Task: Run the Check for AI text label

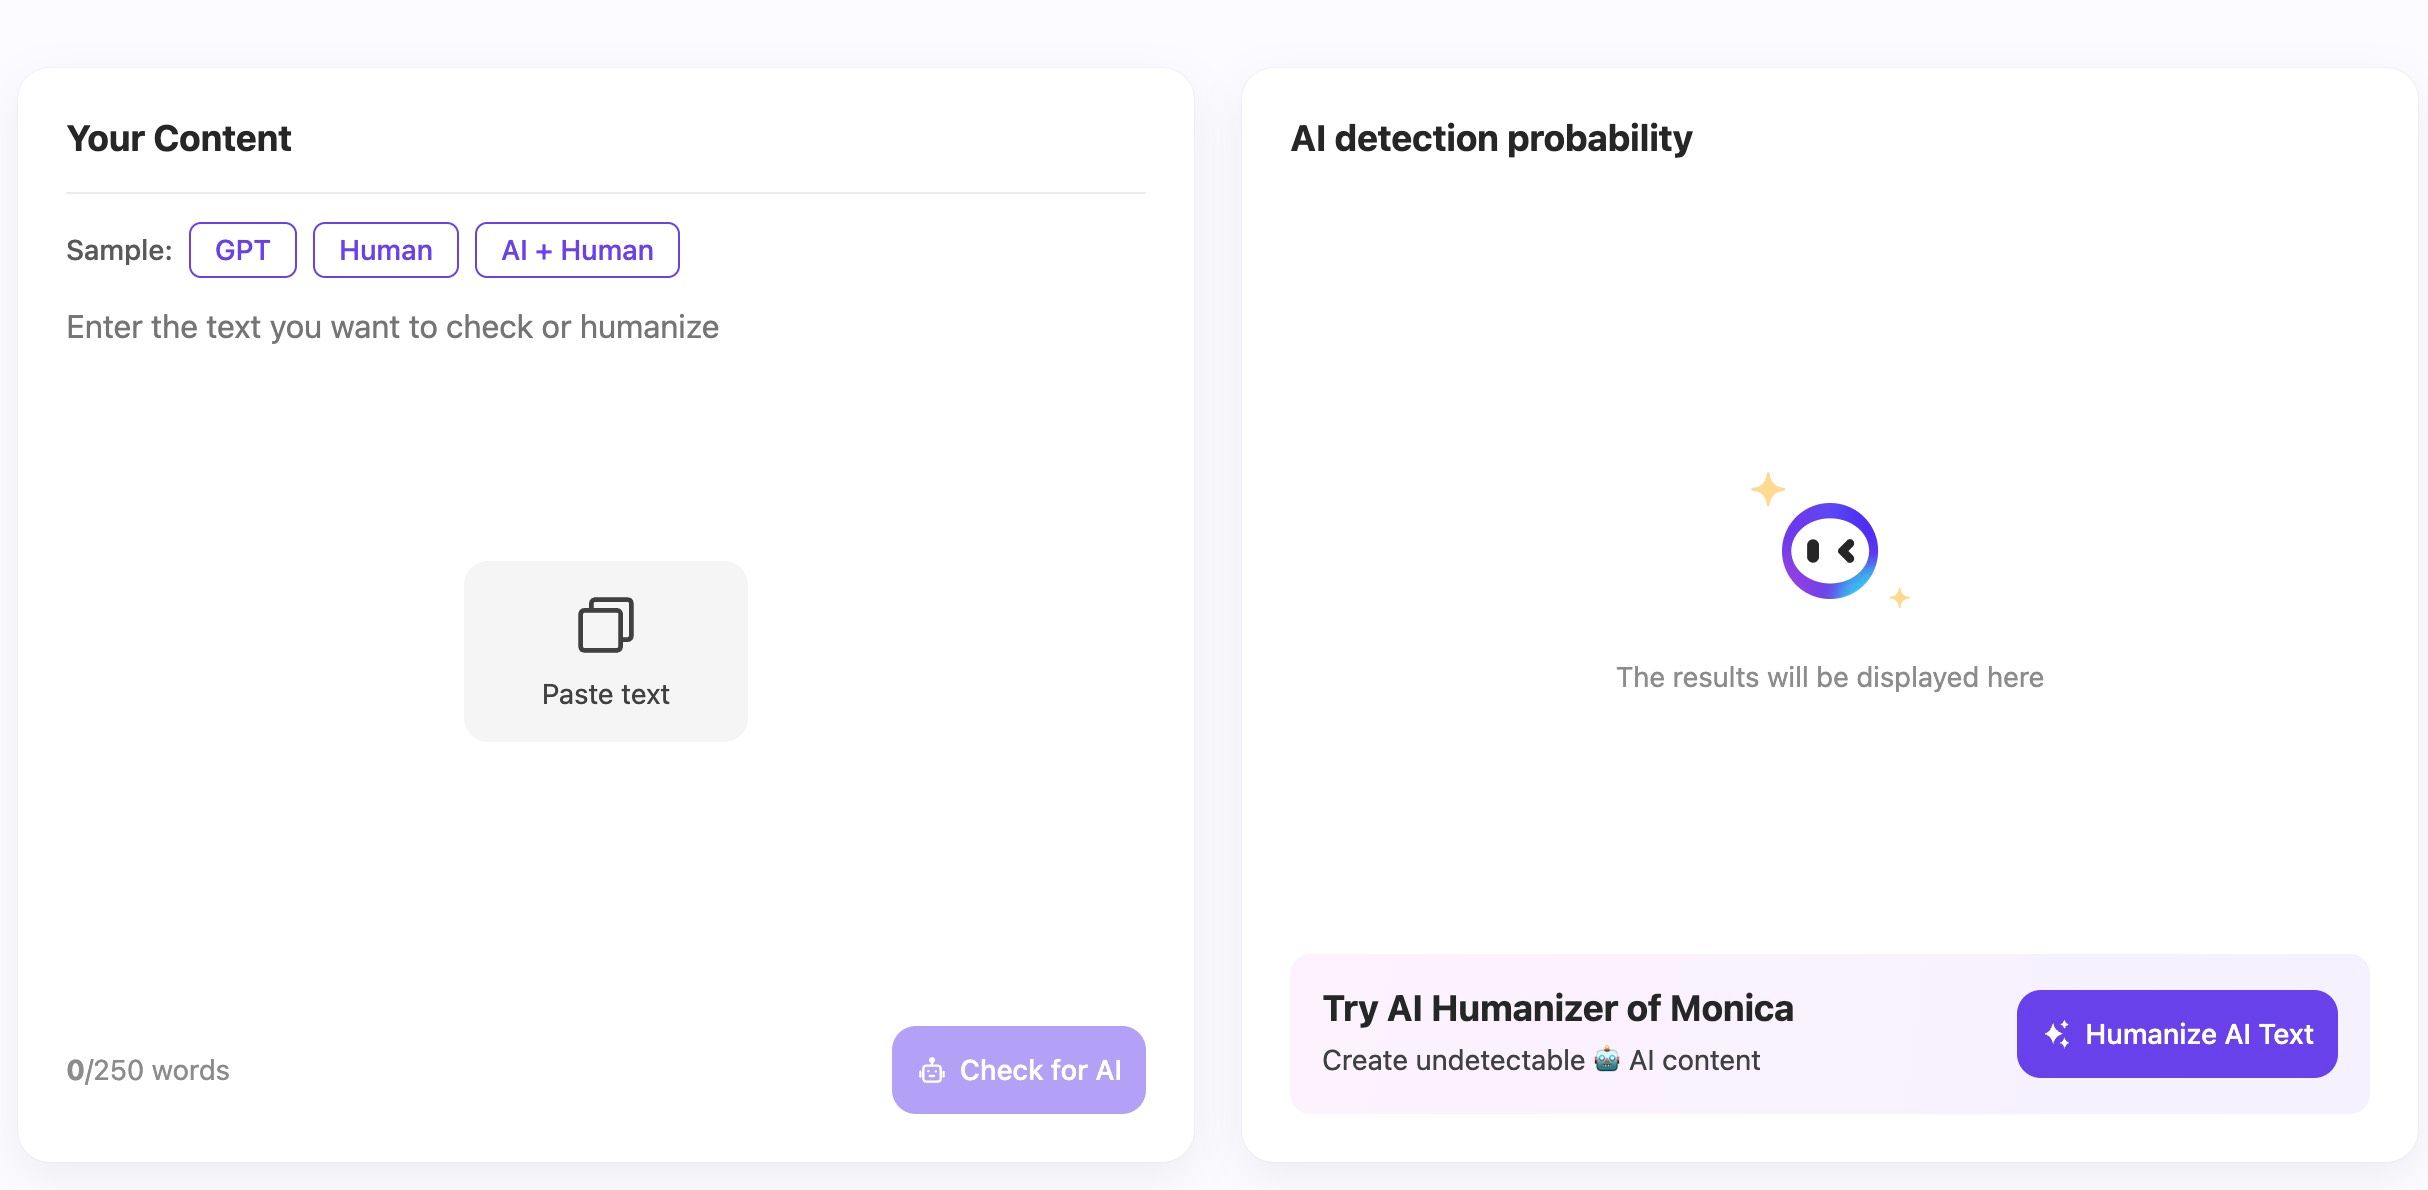Action: 1040,1070
